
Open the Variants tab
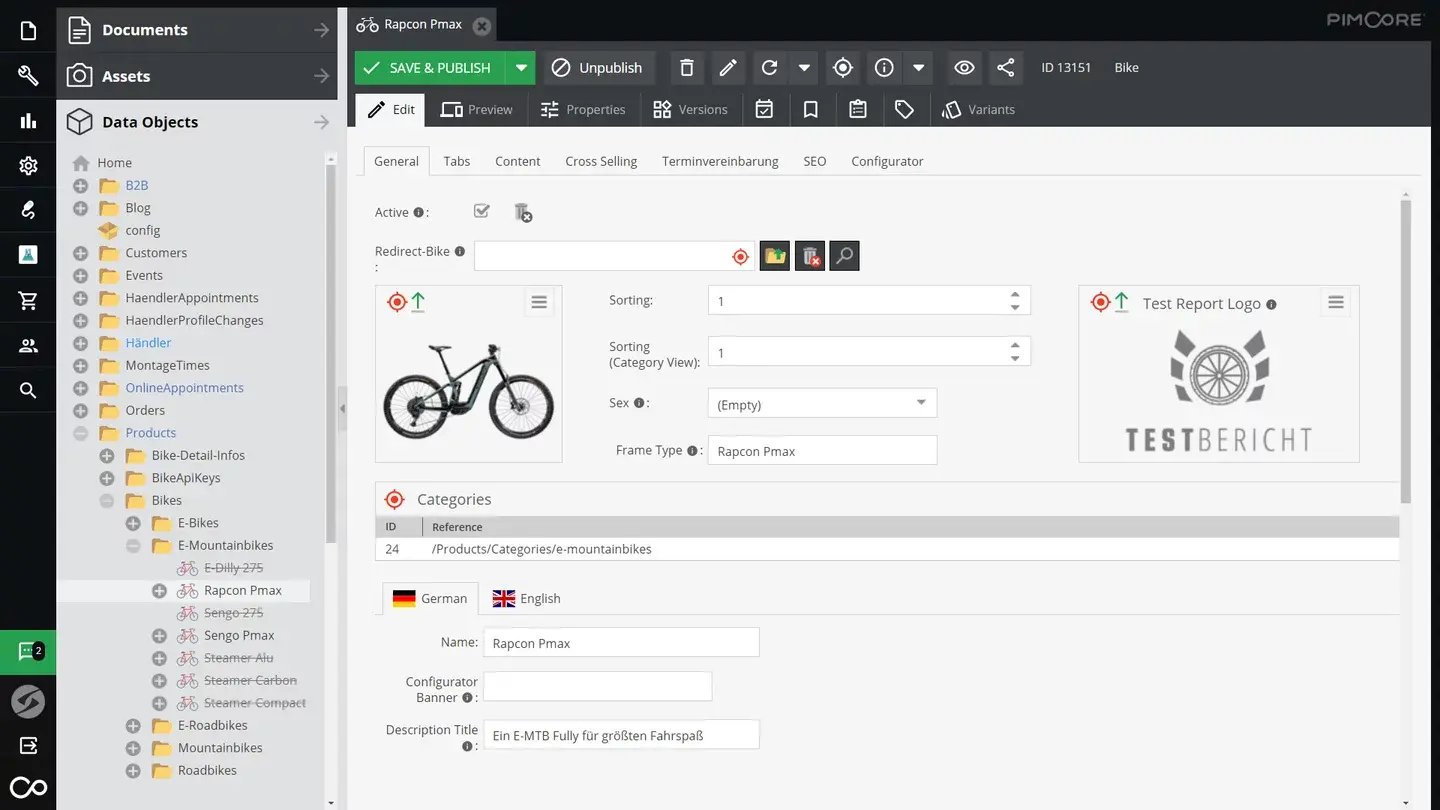coord(979,110)
